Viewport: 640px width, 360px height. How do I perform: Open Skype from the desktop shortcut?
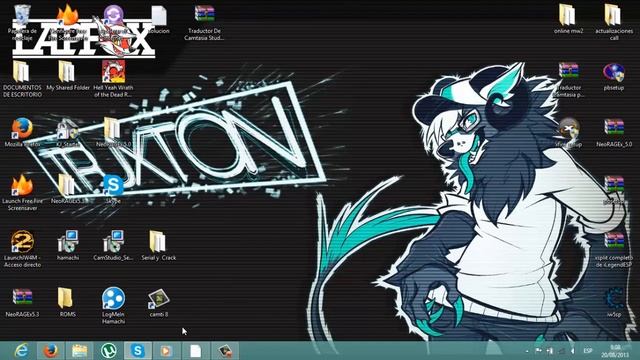click(x=113, y=185)
